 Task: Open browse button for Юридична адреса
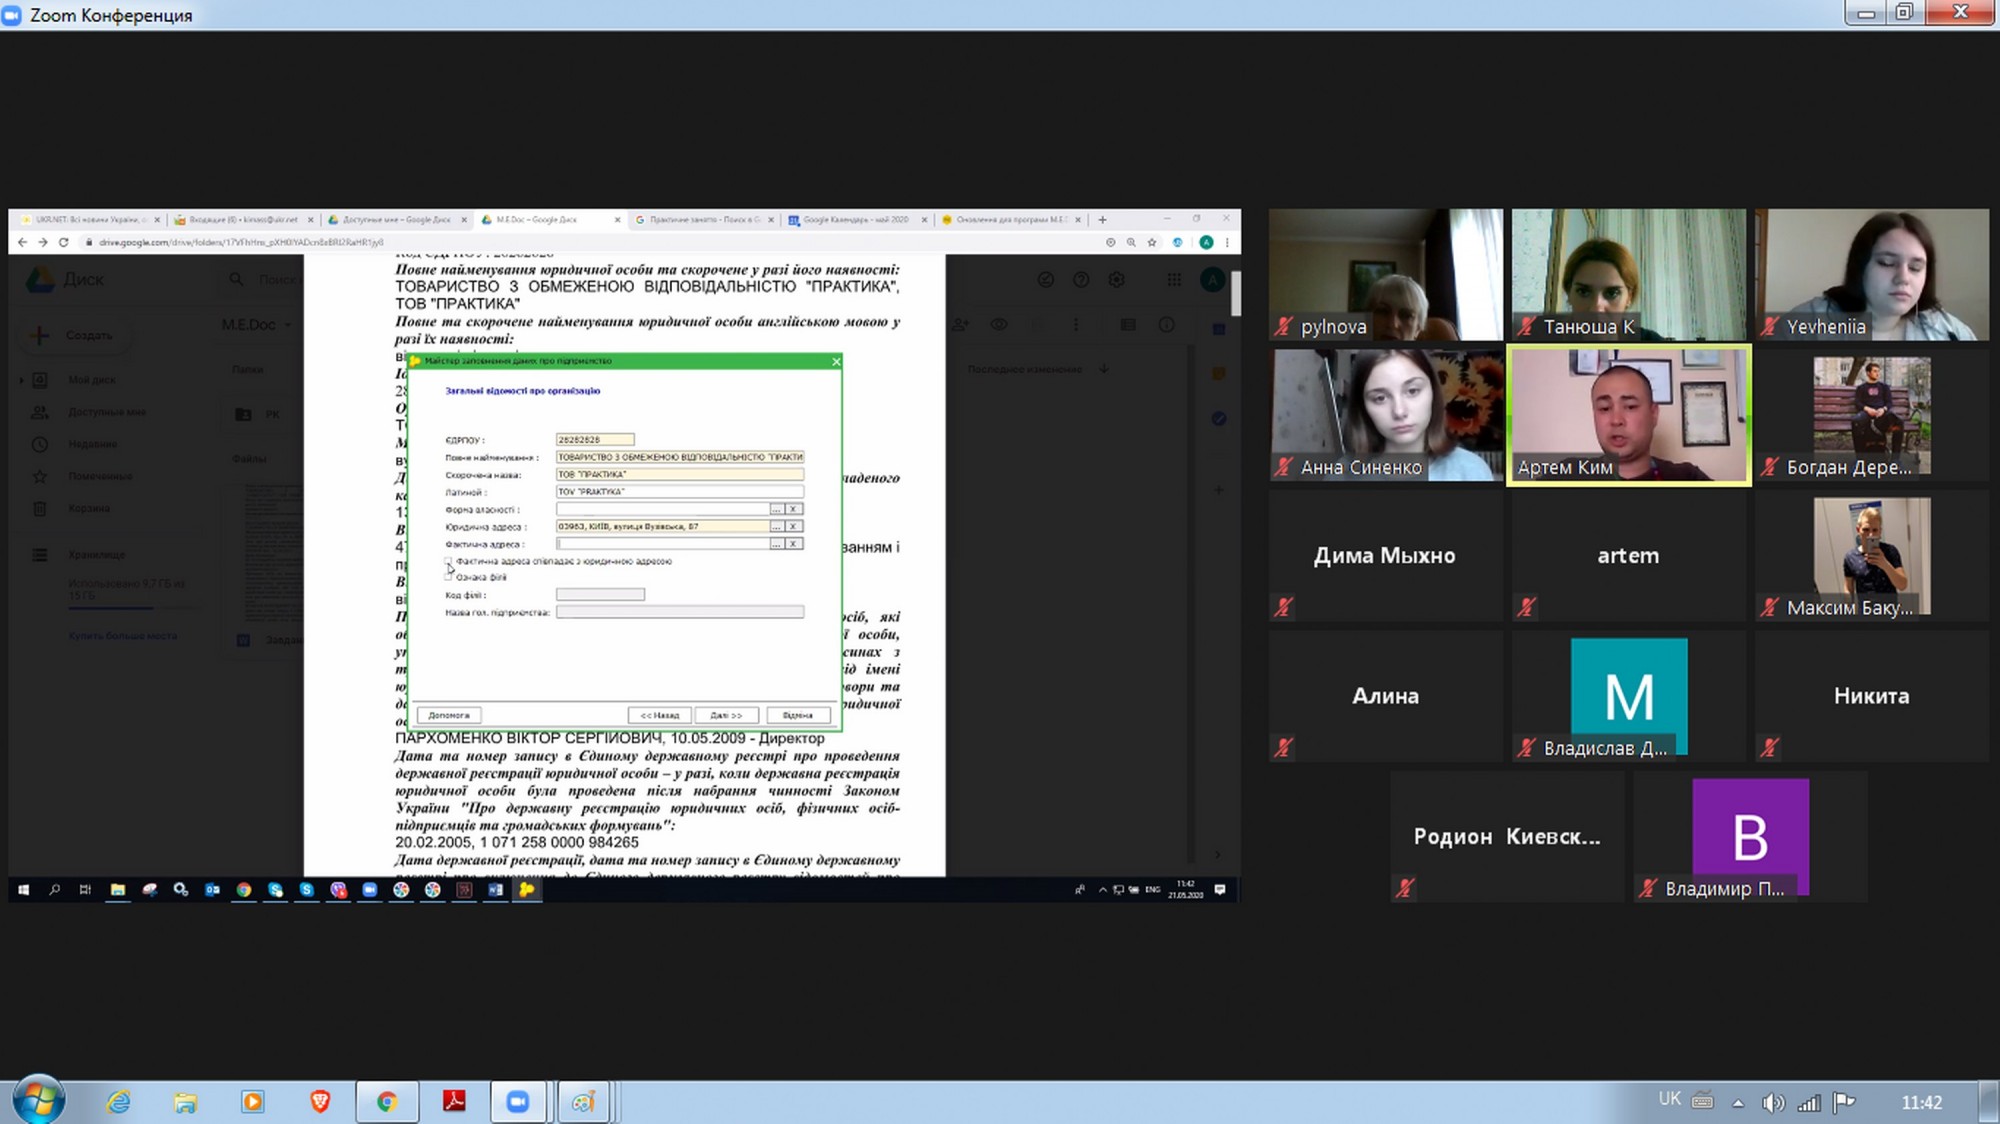[x=776, y=526]
